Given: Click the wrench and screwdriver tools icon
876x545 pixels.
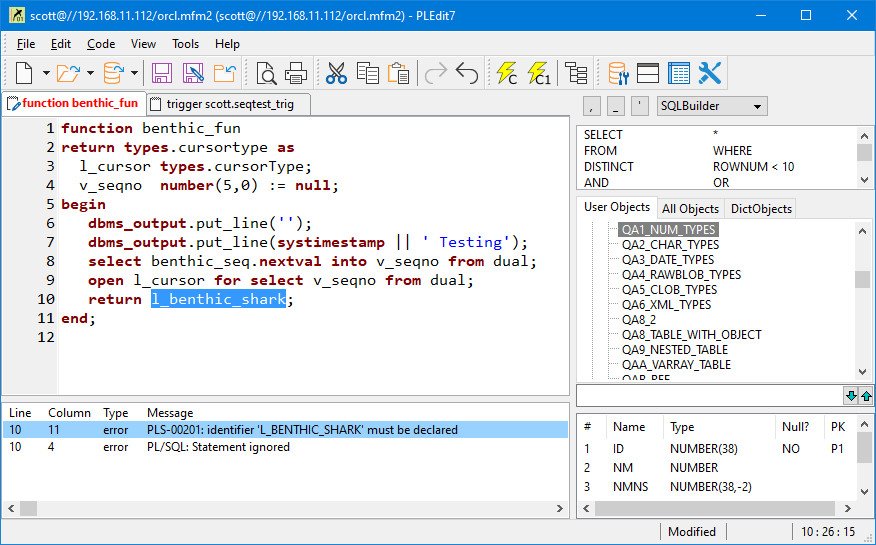Looking at the screenshot, I should [710, 73].
